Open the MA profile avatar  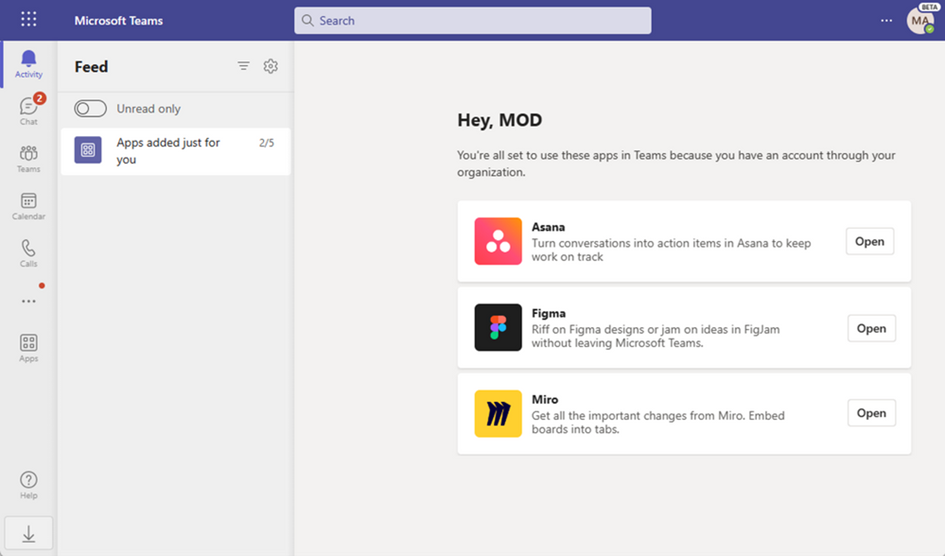click(920, 20)
